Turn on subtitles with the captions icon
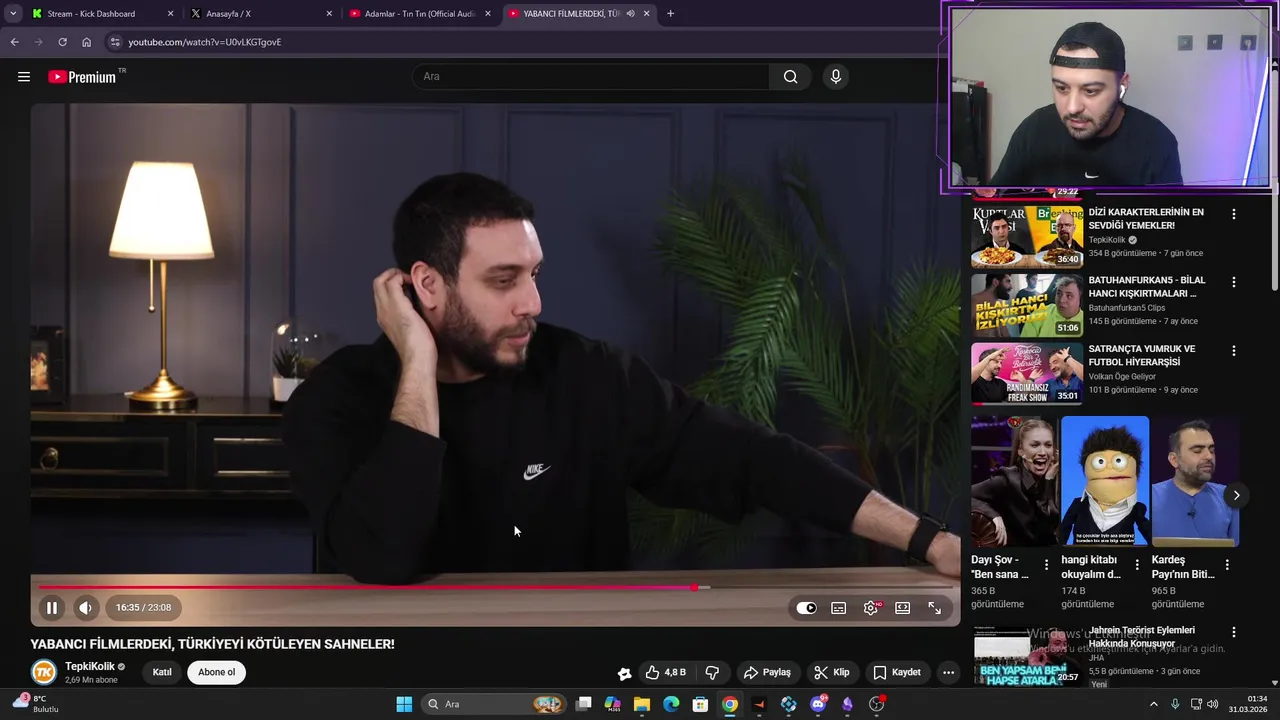The width and height of the screenshot is (1280, 720). tap(839, 608)
